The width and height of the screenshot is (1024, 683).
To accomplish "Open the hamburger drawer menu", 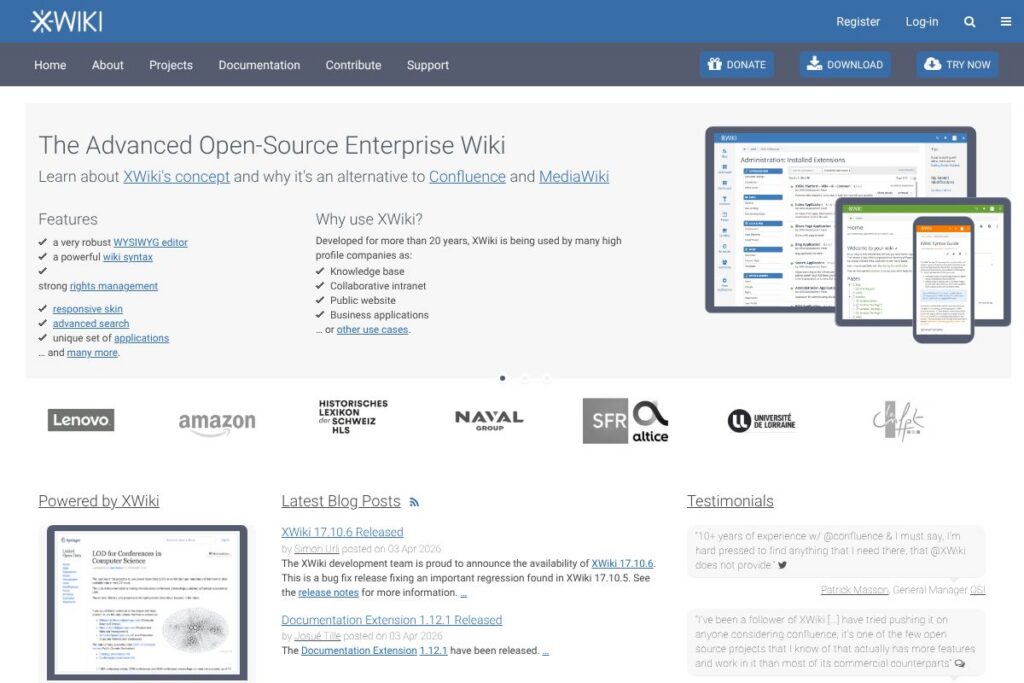I will (1005, 21).
